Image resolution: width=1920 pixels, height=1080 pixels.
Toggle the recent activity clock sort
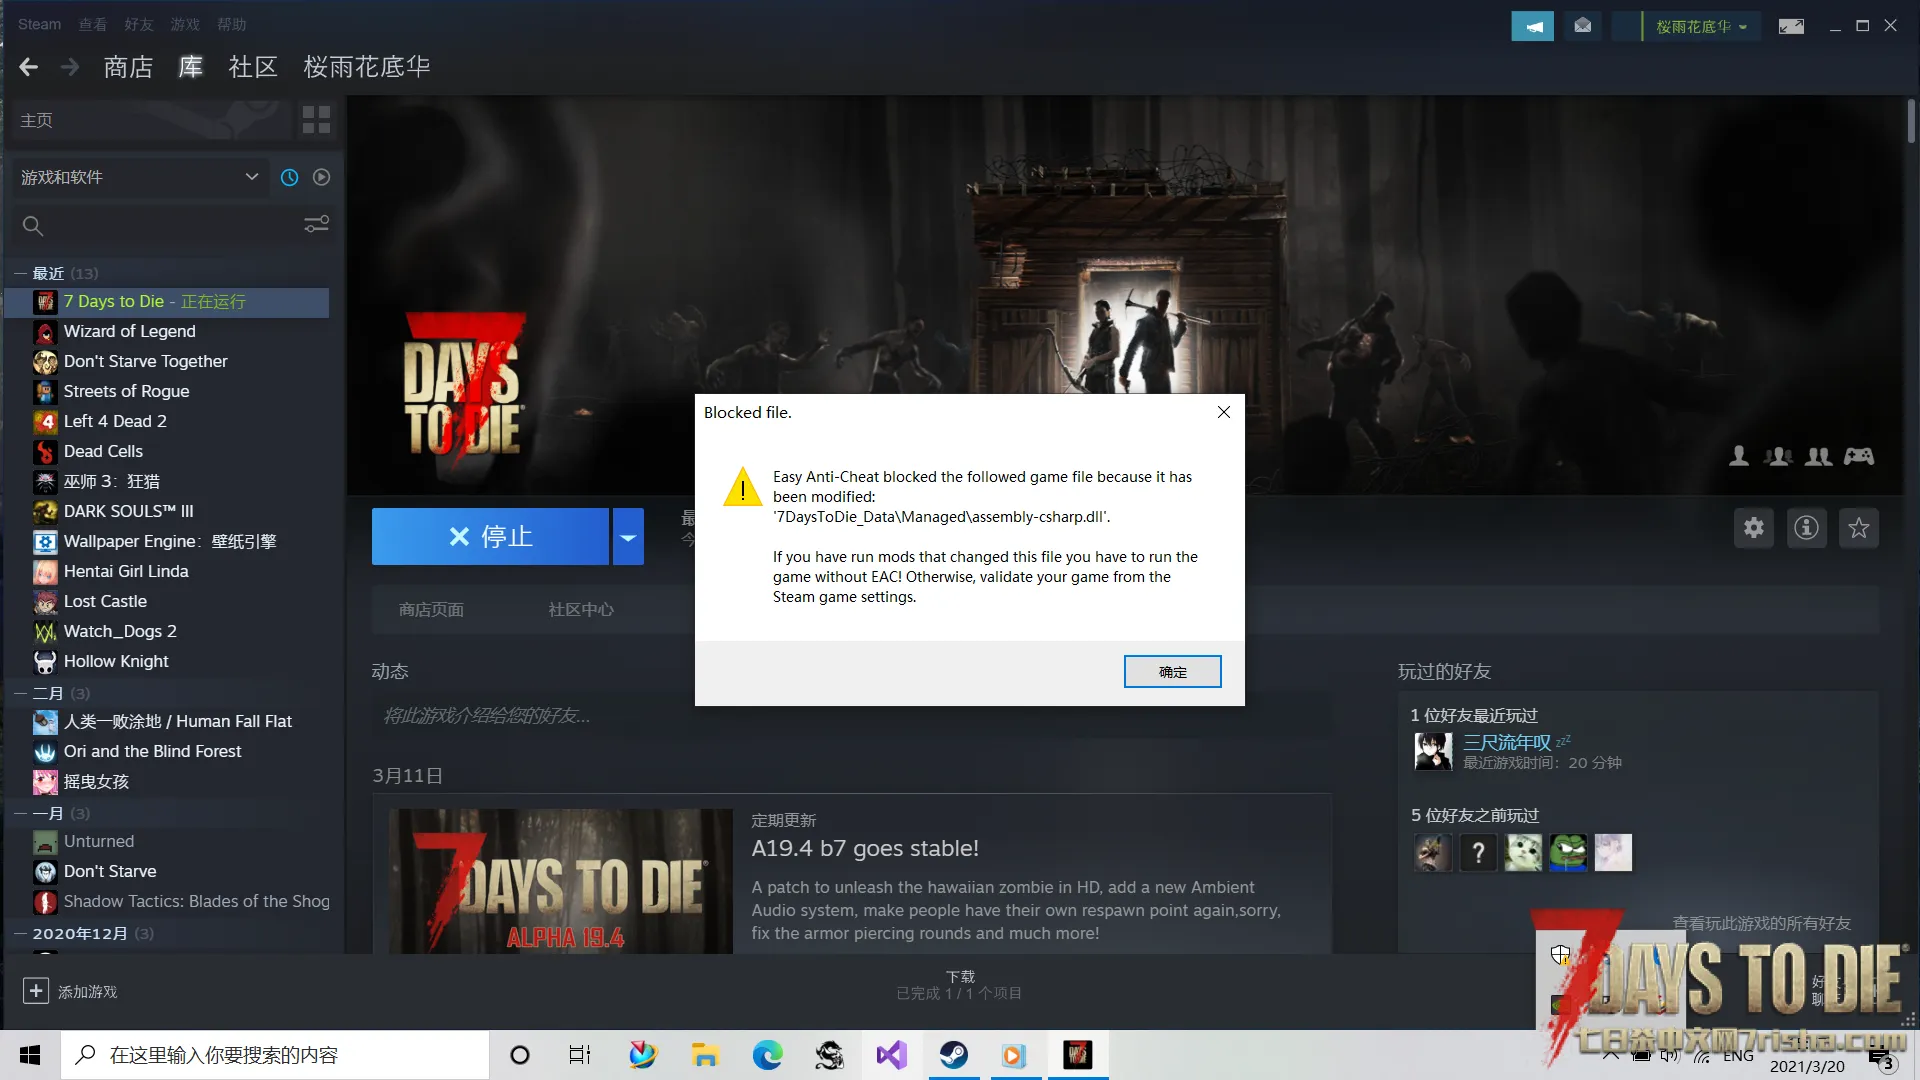[x=289, y=177]
